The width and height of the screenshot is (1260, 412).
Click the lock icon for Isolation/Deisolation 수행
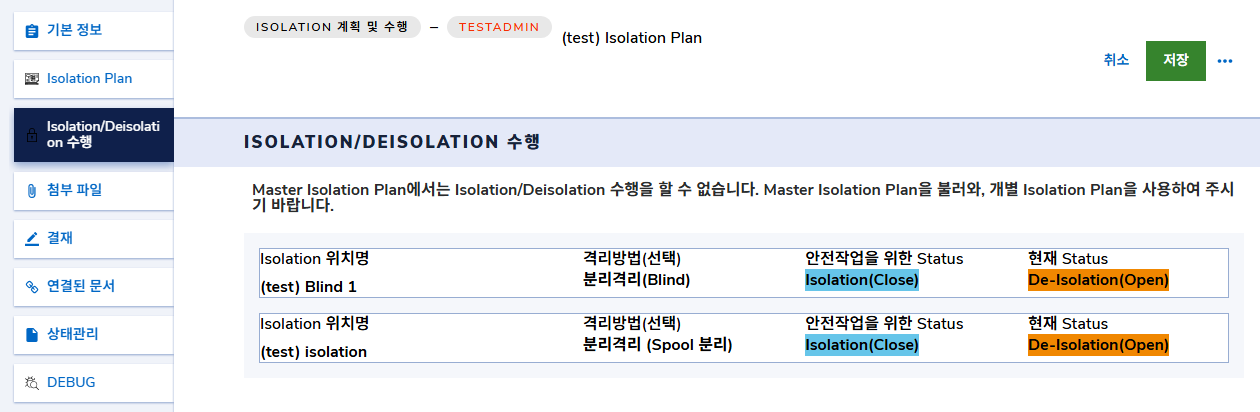pos(31,135)
